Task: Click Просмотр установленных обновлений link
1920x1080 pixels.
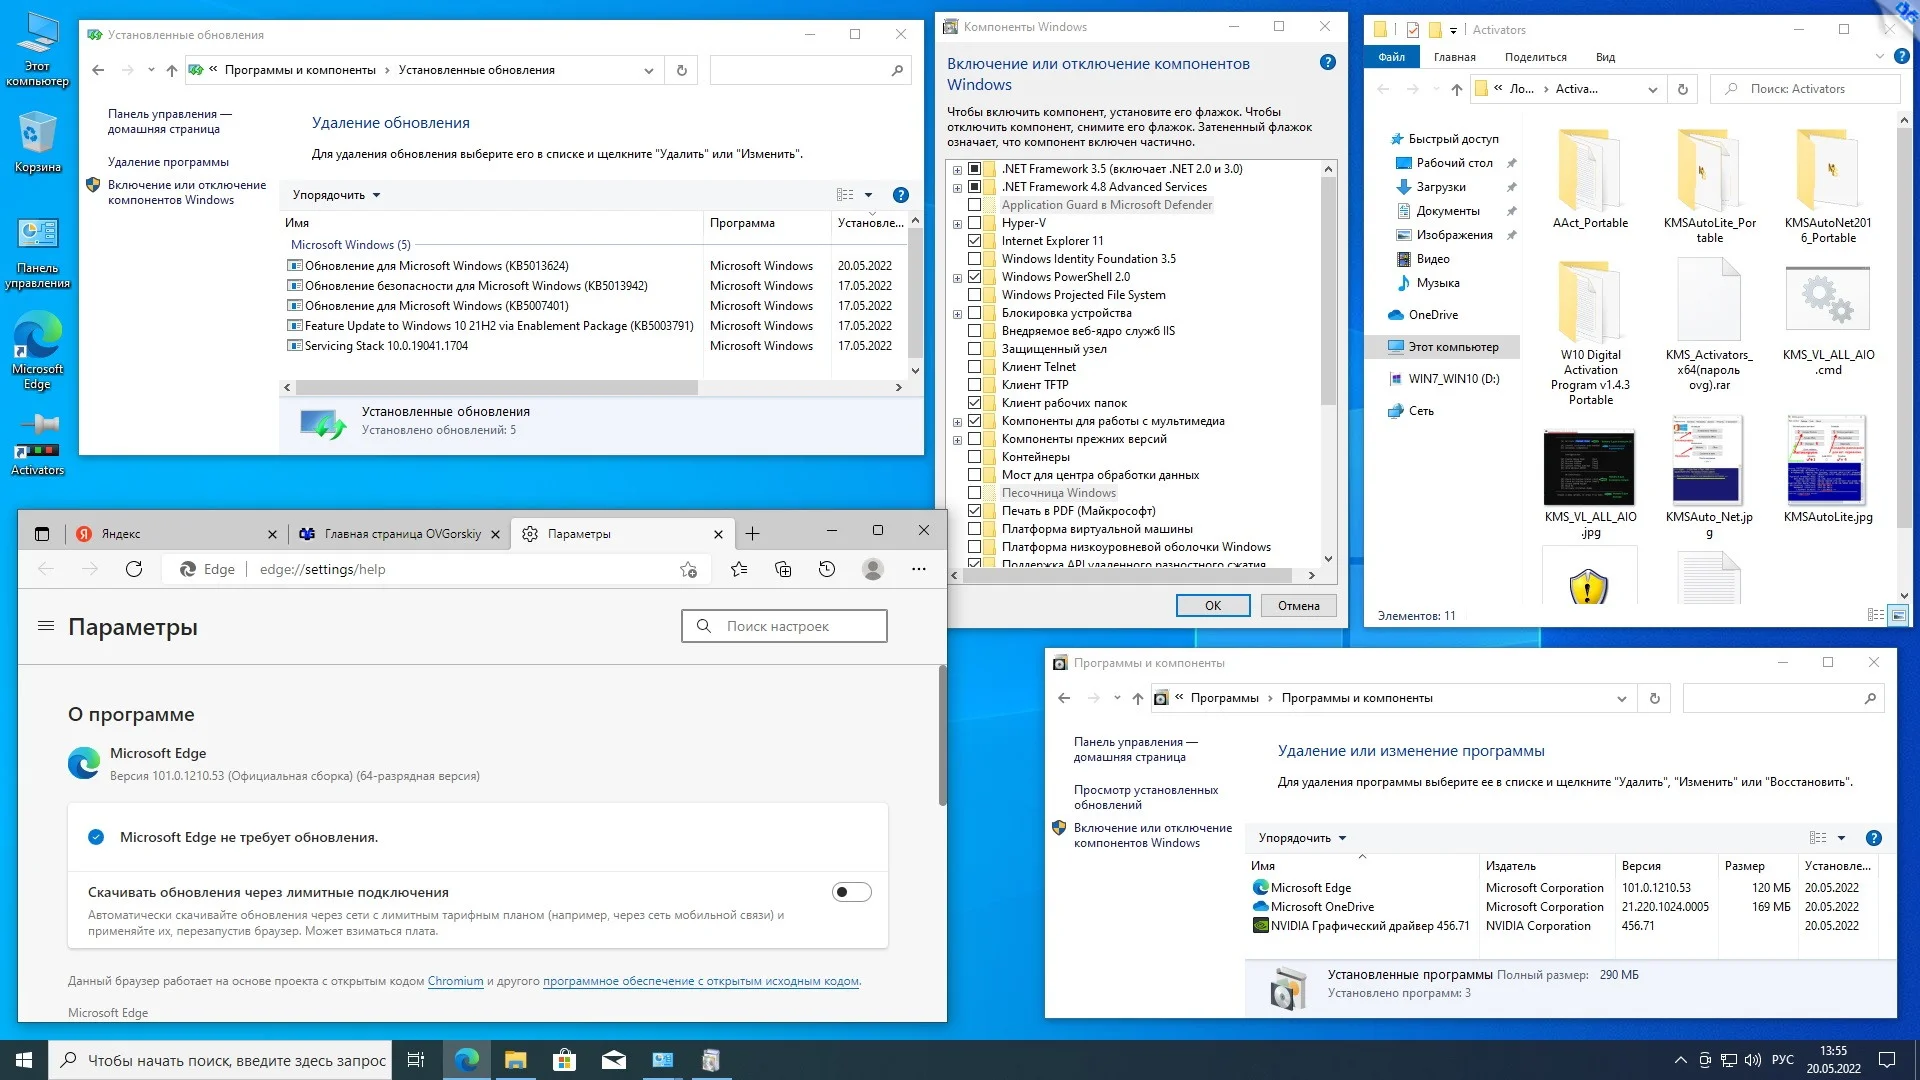Action: (1146, 797)
